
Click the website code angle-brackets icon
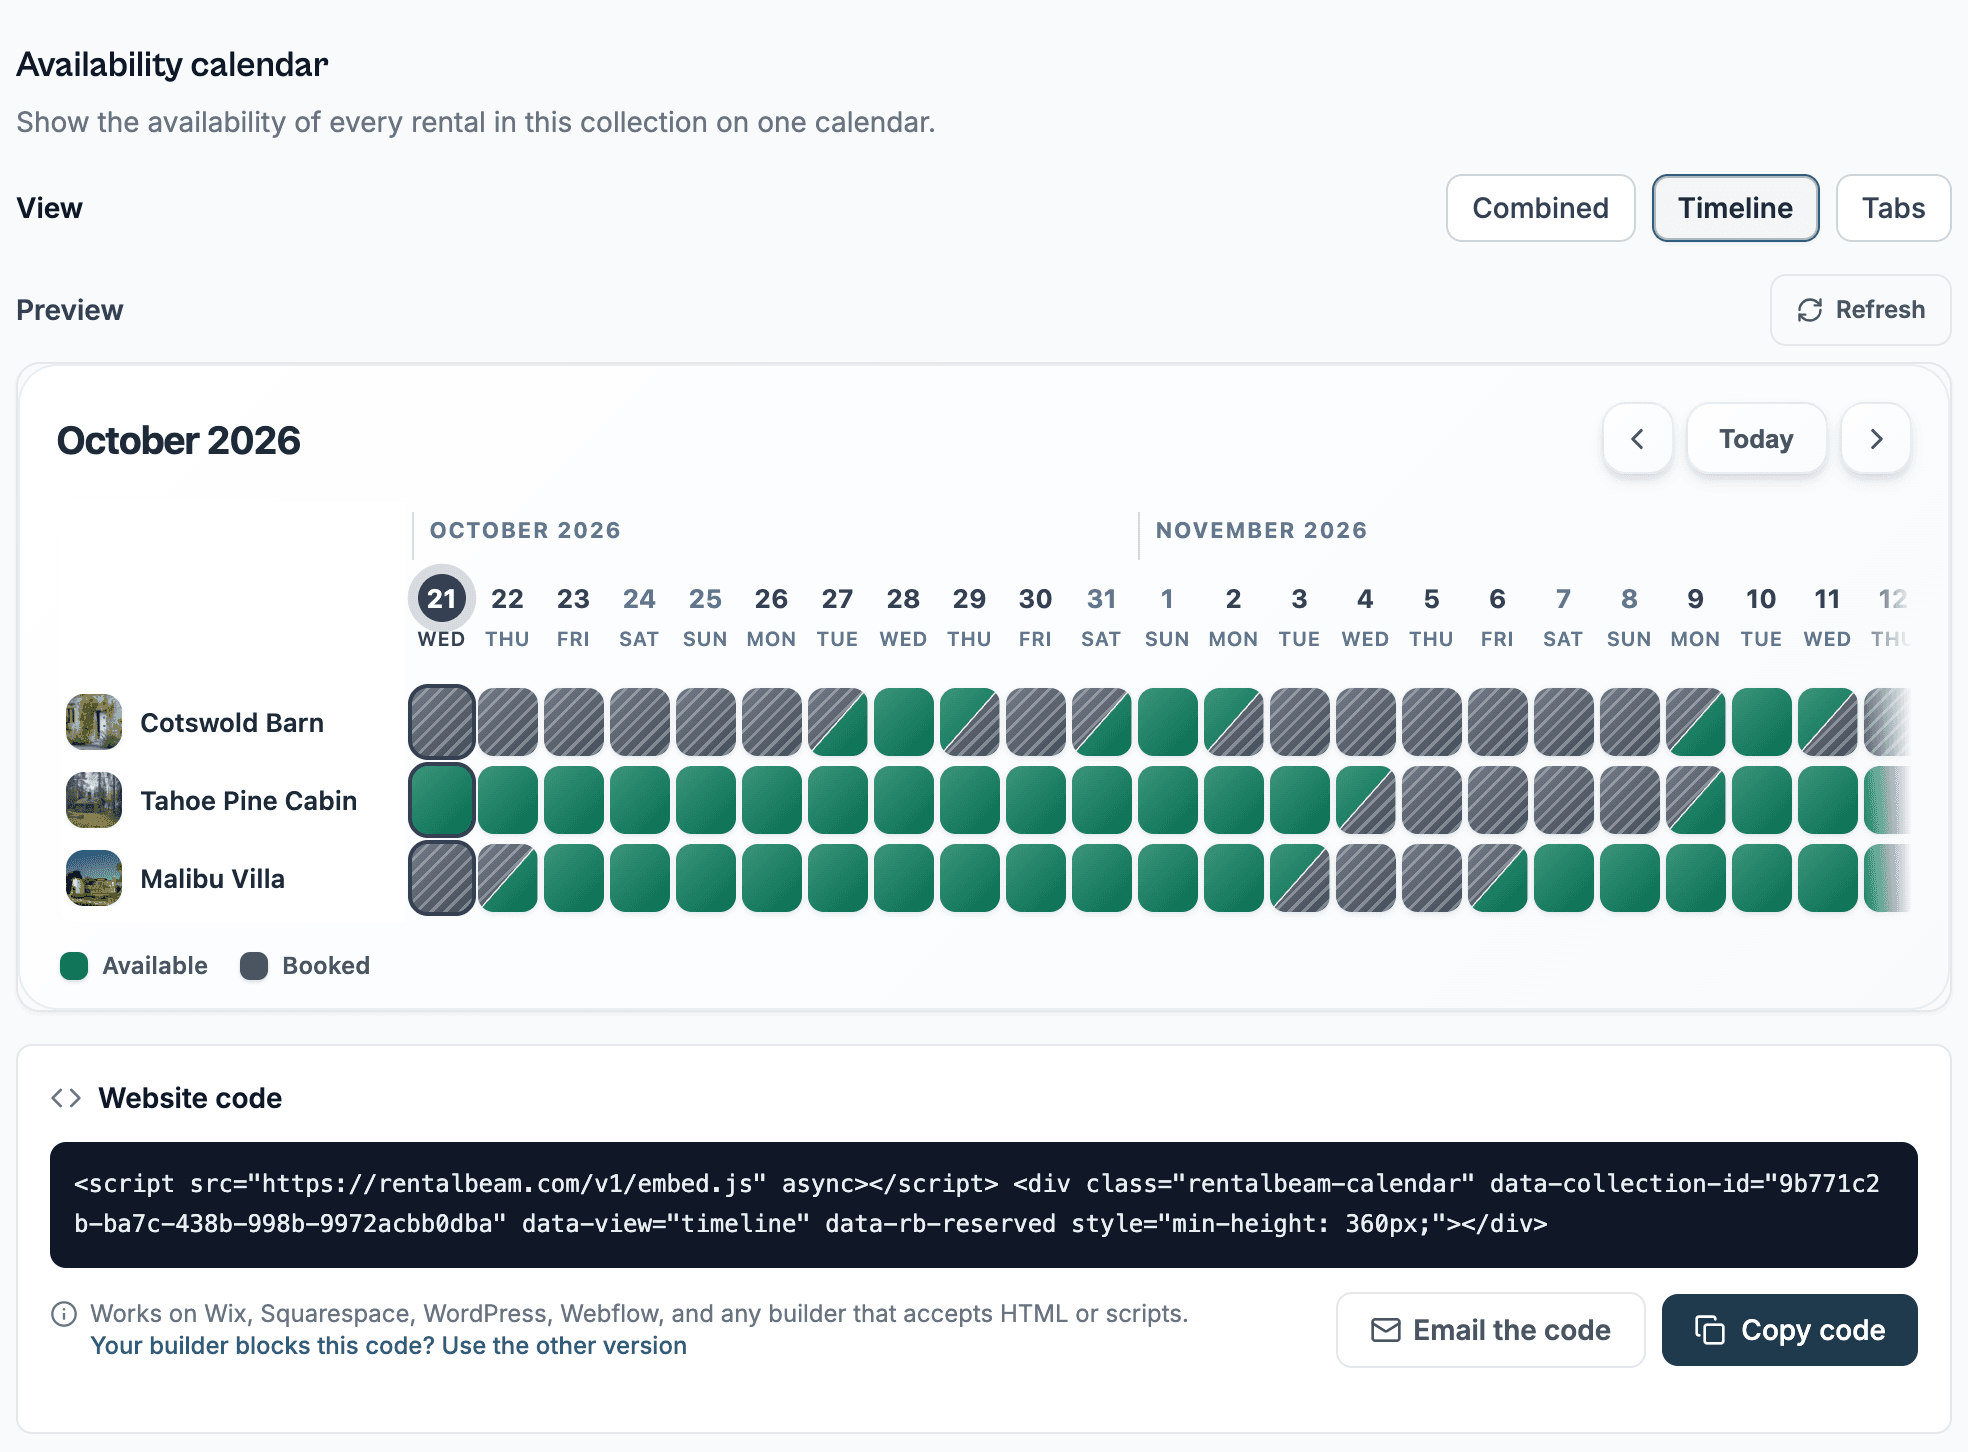point(66,1098)
